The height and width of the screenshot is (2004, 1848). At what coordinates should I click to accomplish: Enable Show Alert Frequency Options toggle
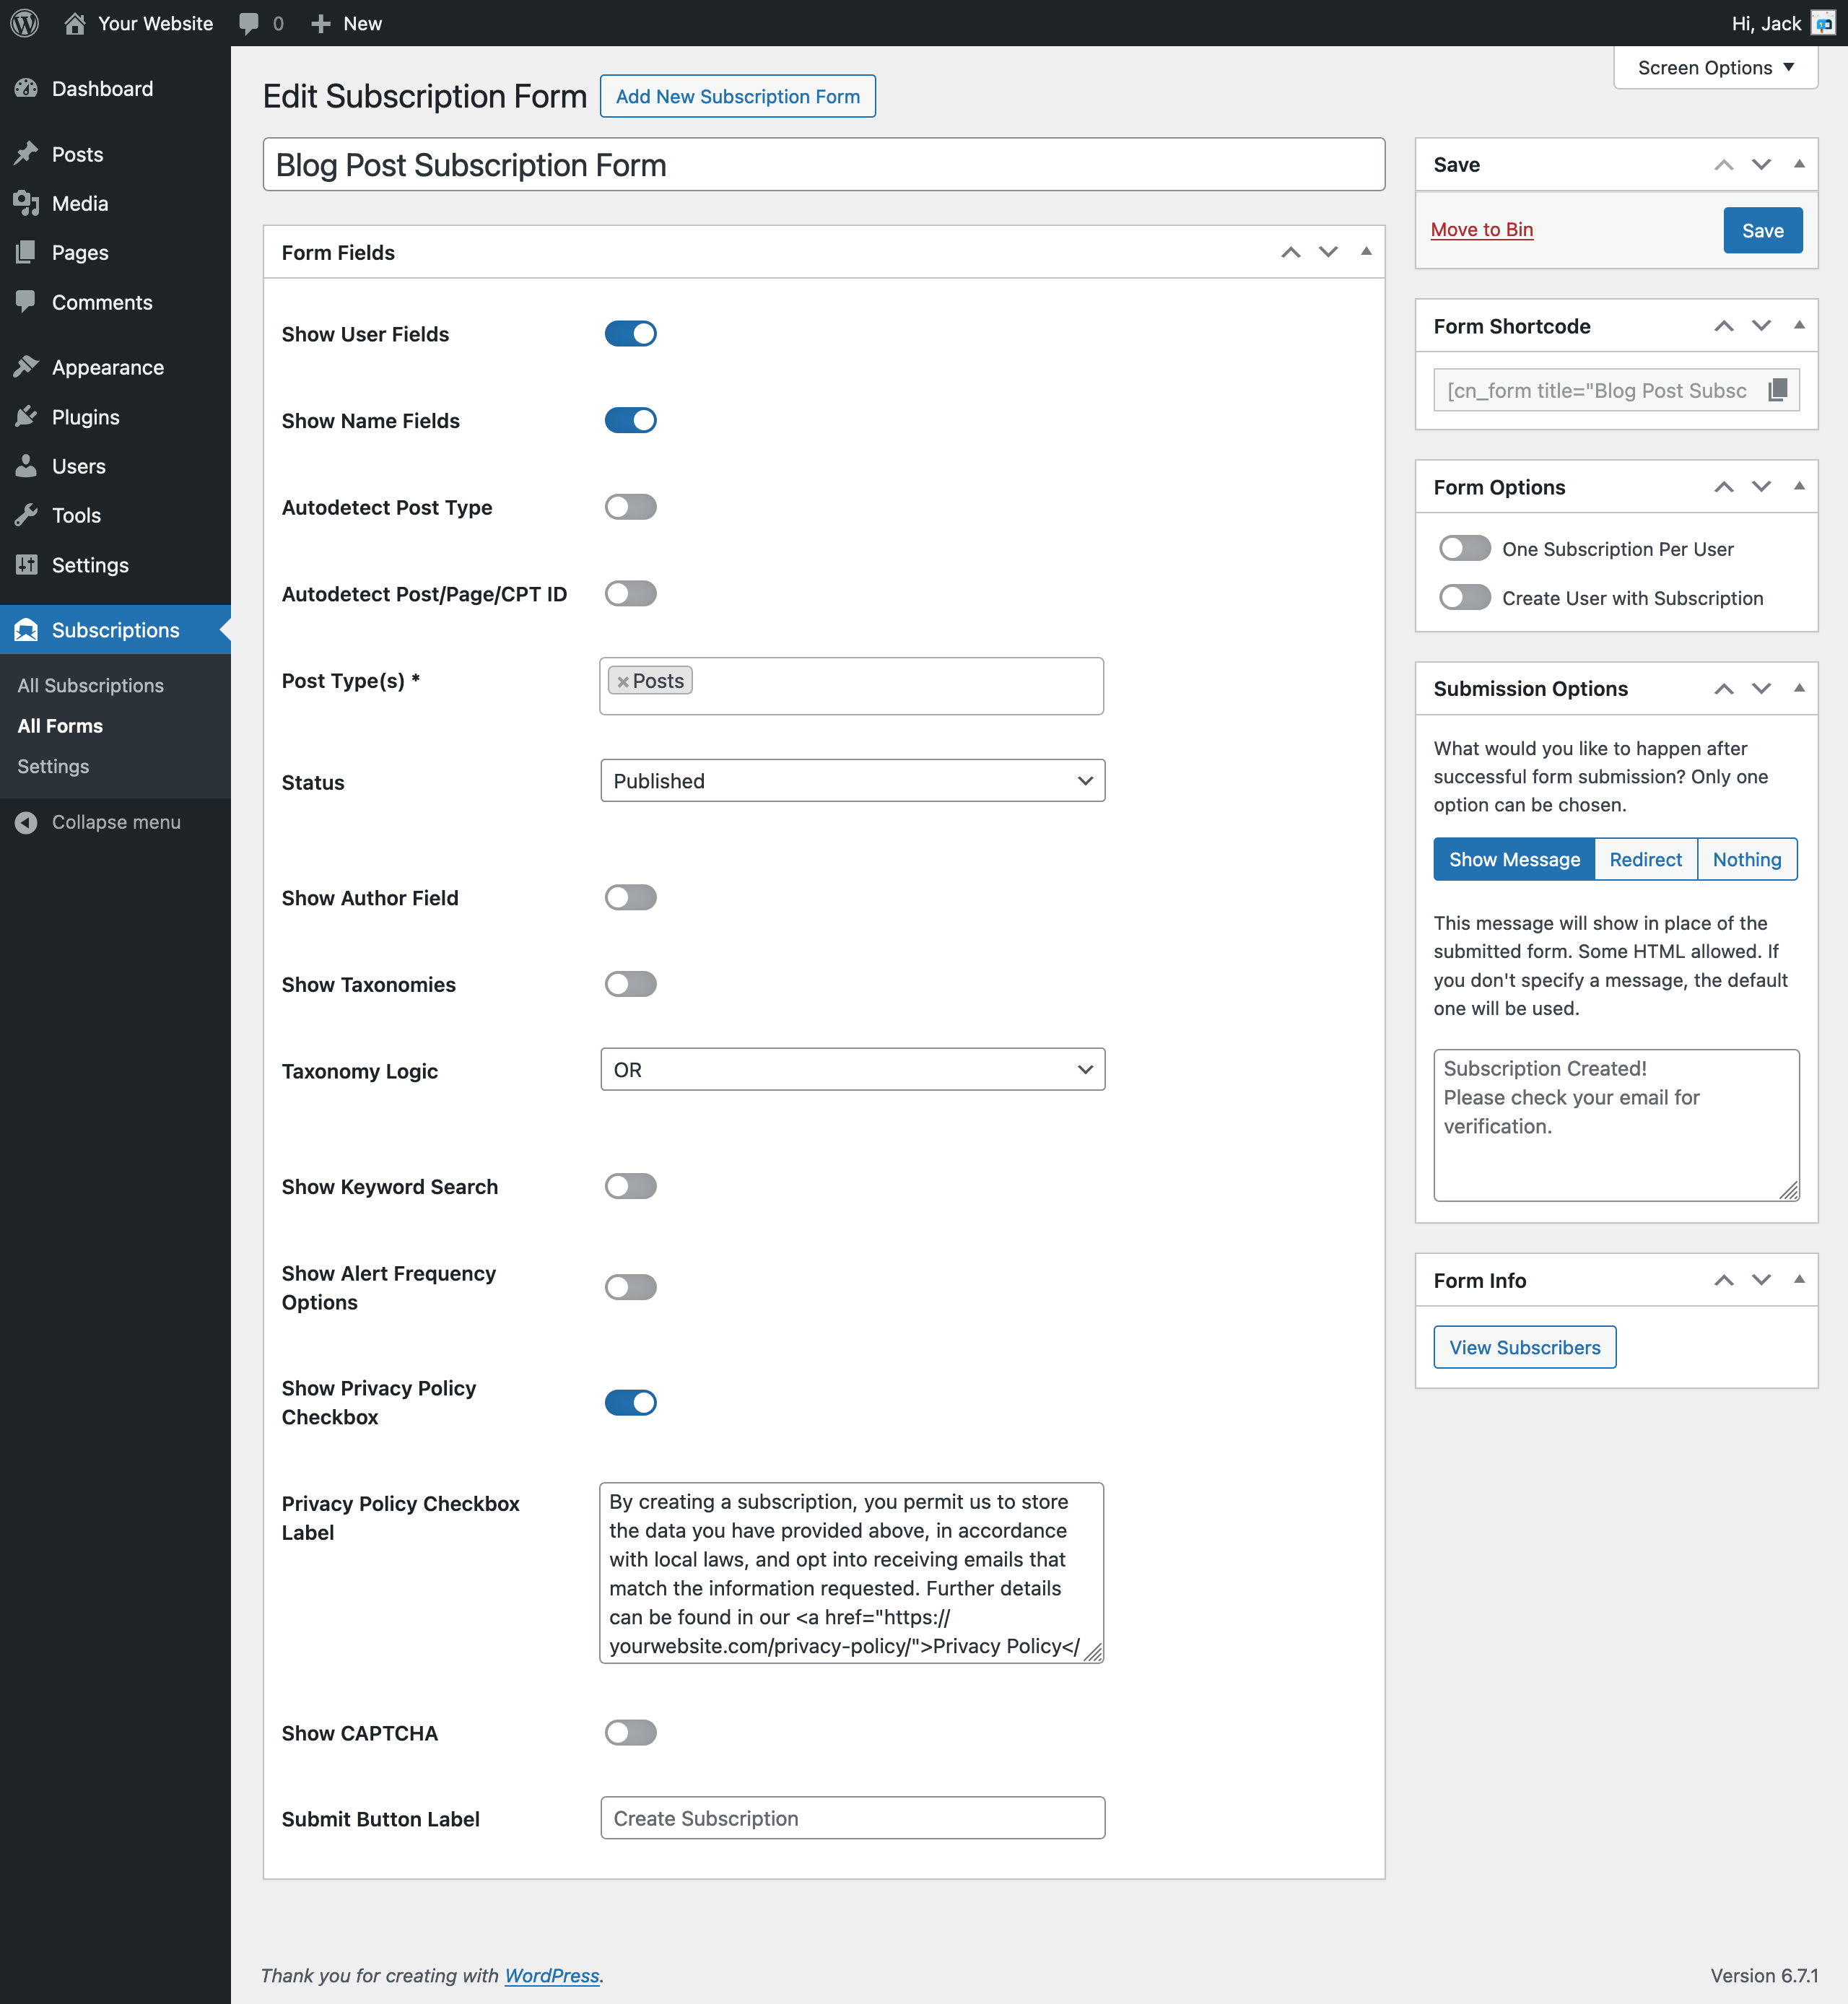(x=631, y=1287)
